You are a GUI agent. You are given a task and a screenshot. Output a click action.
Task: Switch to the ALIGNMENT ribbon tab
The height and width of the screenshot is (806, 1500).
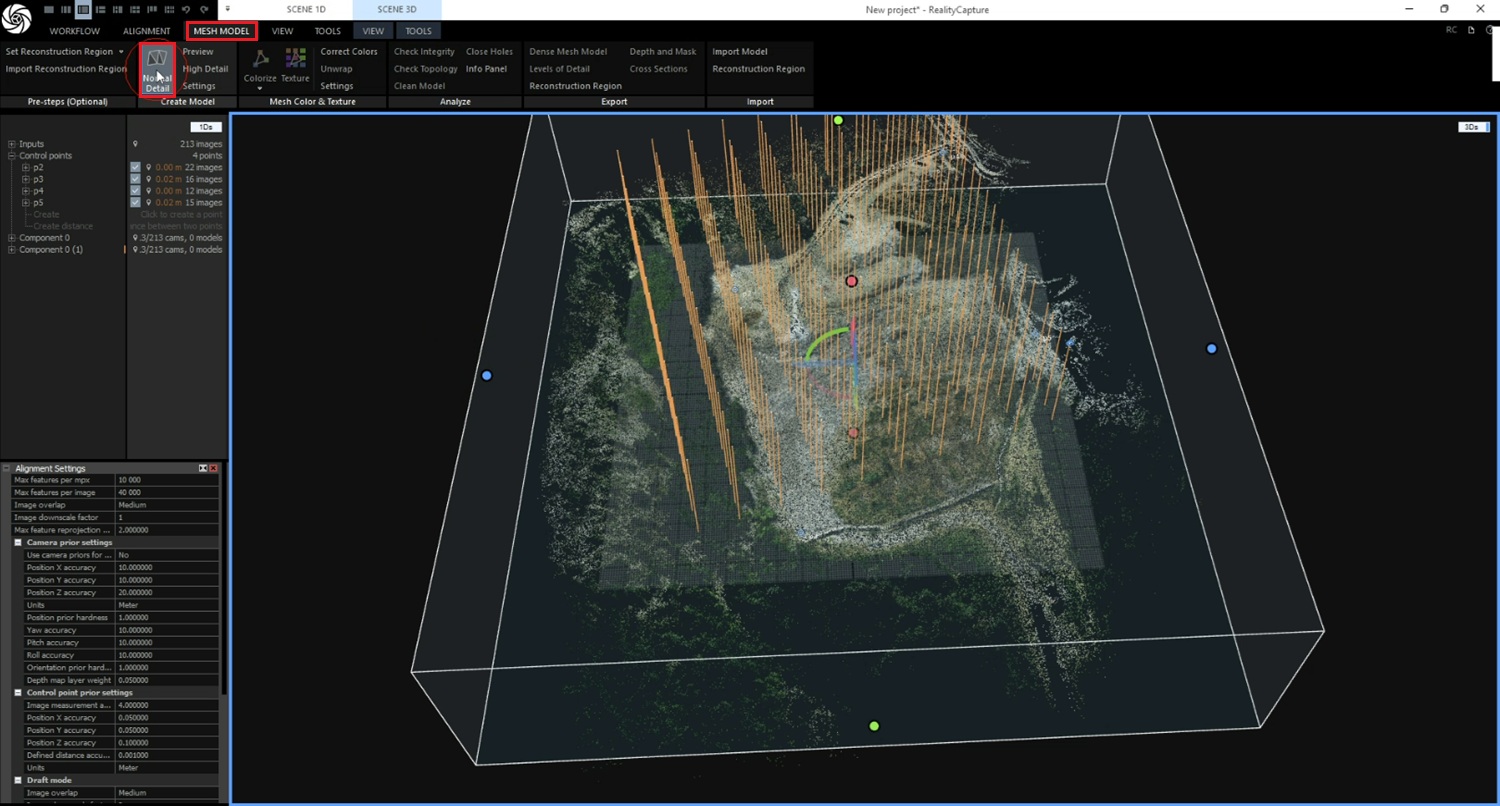point(146,31)
